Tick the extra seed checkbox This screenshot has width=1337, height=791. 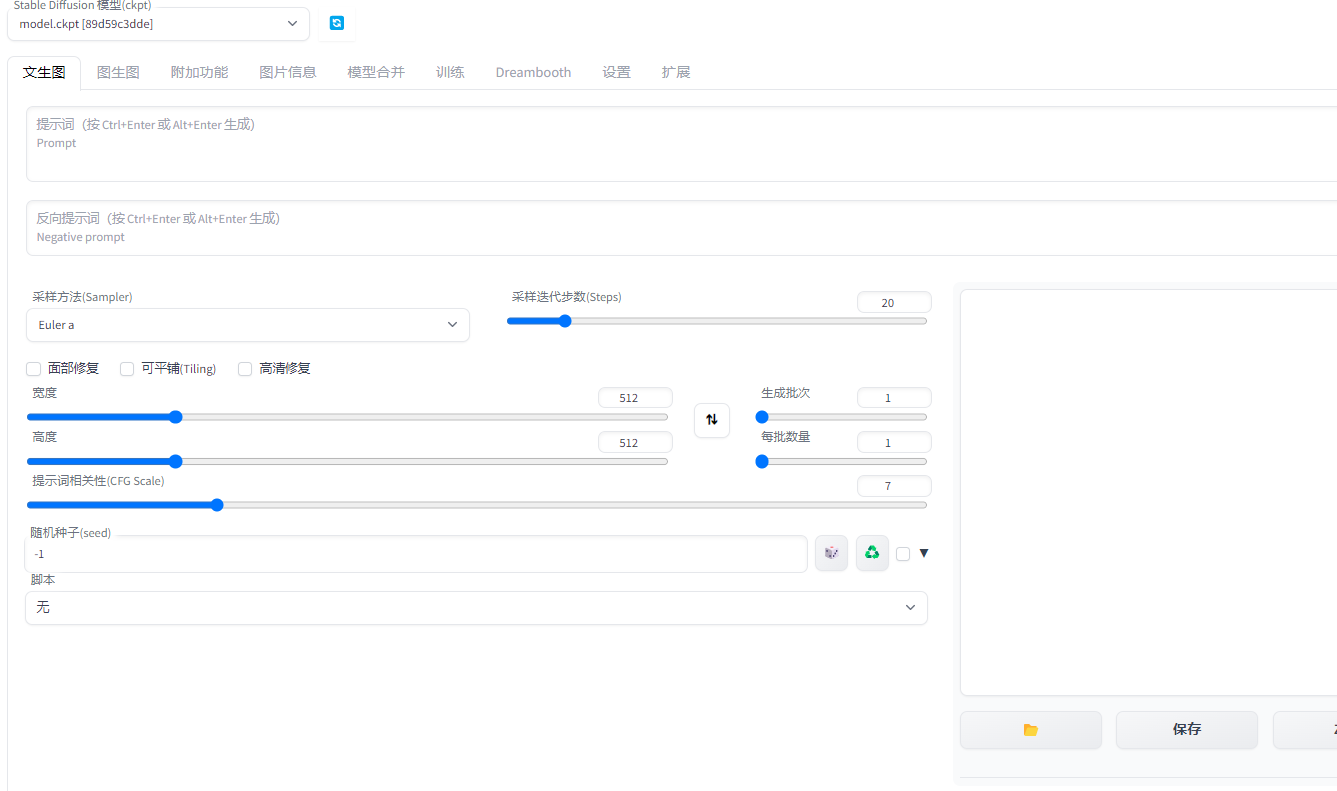tap(903, 554)
